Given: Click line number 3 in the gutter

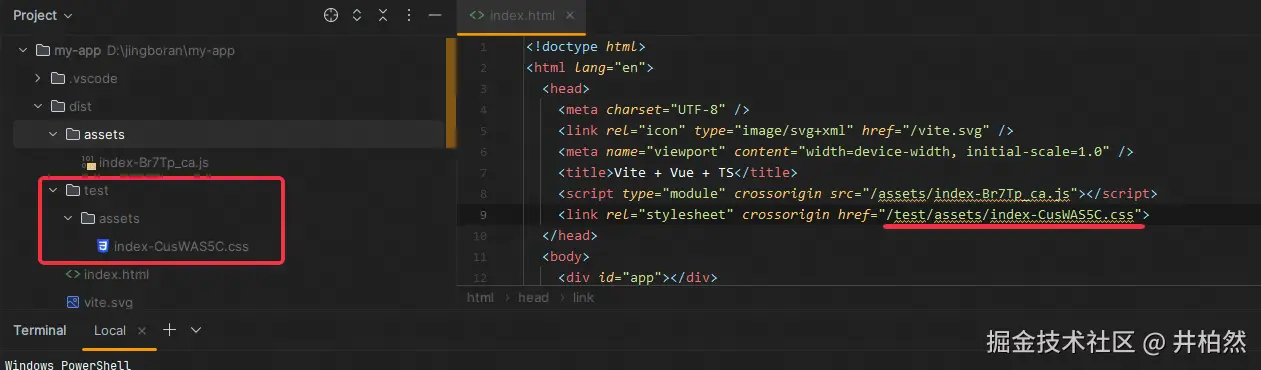Looking at the screenshot, I should [483, 89].
